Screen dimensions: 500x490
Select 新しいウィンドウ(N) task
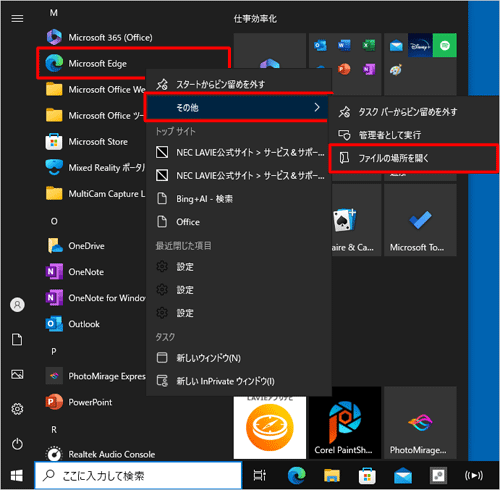[239, 358]
